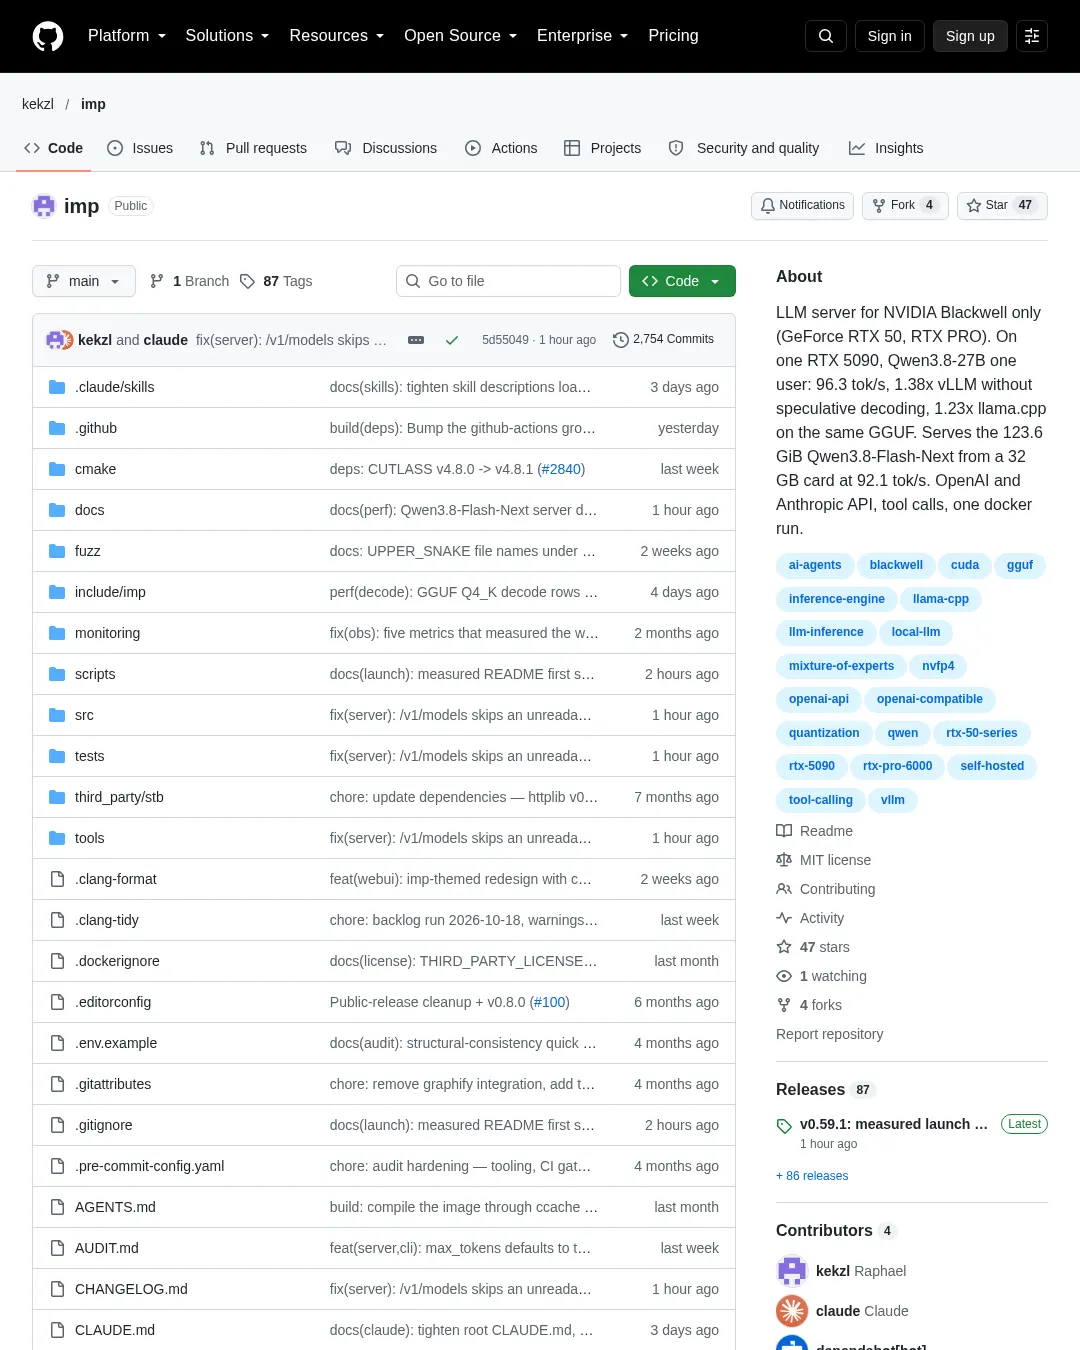This screenshot has height=1350, width=1080.
Task: Open the search magnifier button
Action: tap(826, 36)
